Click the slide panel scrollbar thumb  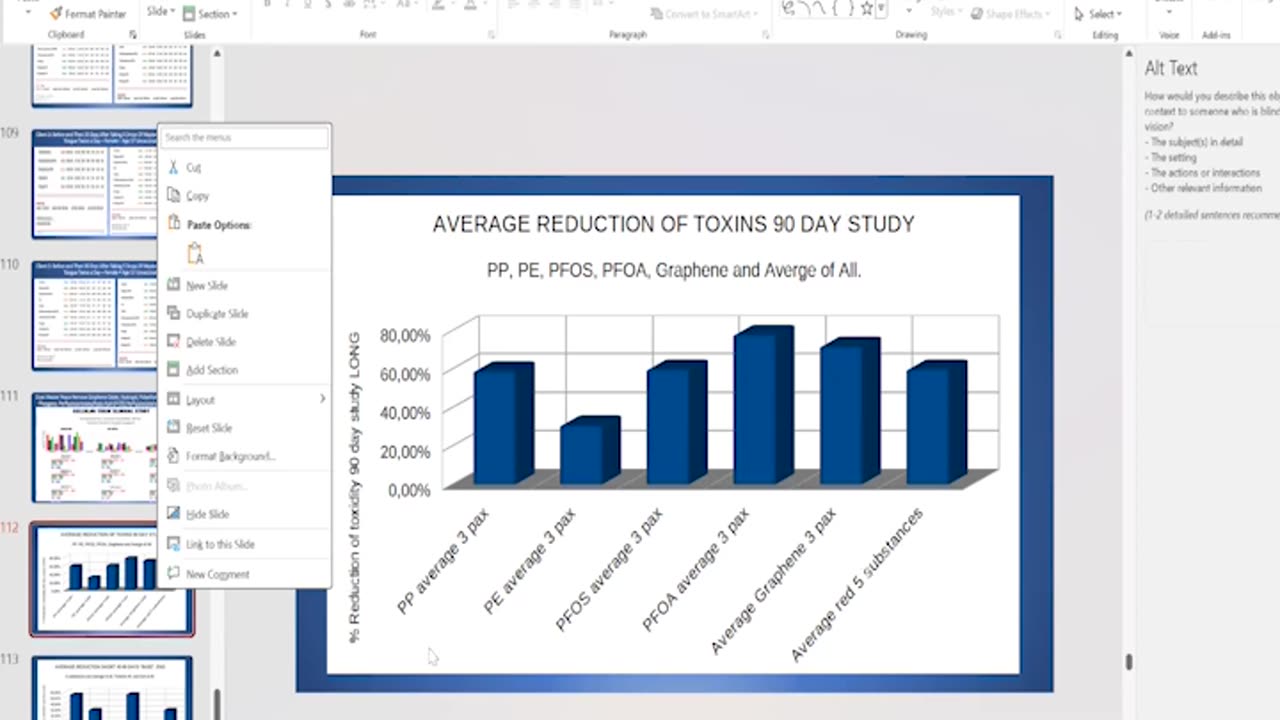pyautogui.click(x=217, y=704)
